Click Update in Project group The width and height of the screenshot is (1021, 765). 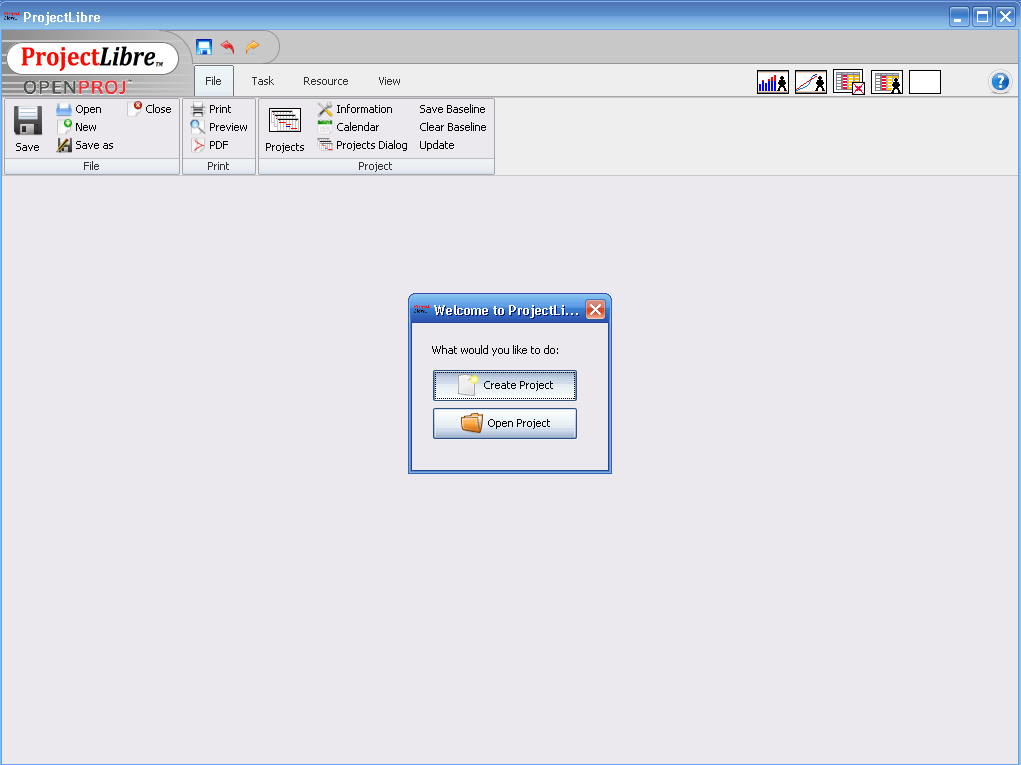[x=437, y=145]
